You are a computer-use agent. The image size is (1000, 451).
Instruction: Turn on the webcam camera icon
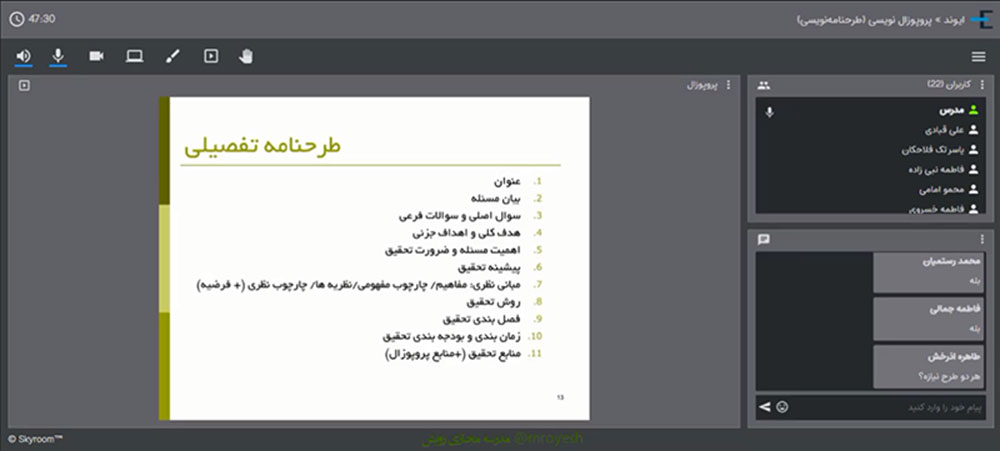coord(96,56)
